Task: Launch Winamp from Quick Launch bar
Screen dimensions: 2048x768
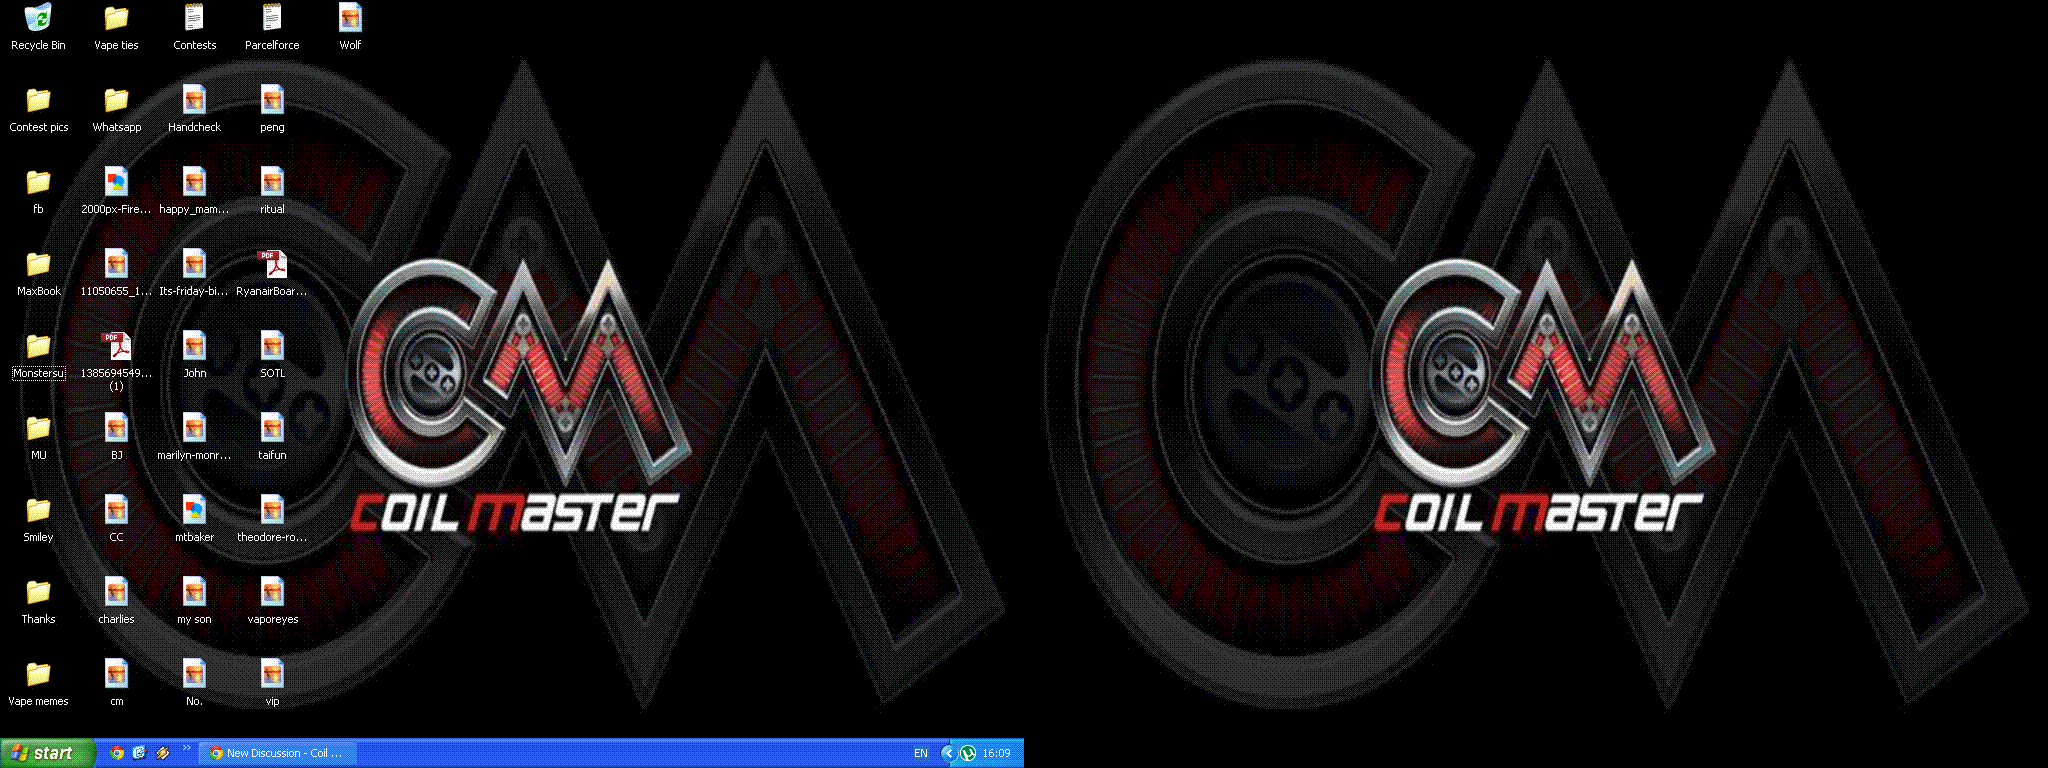Action: pyautogui.click(x=163, y=753)
